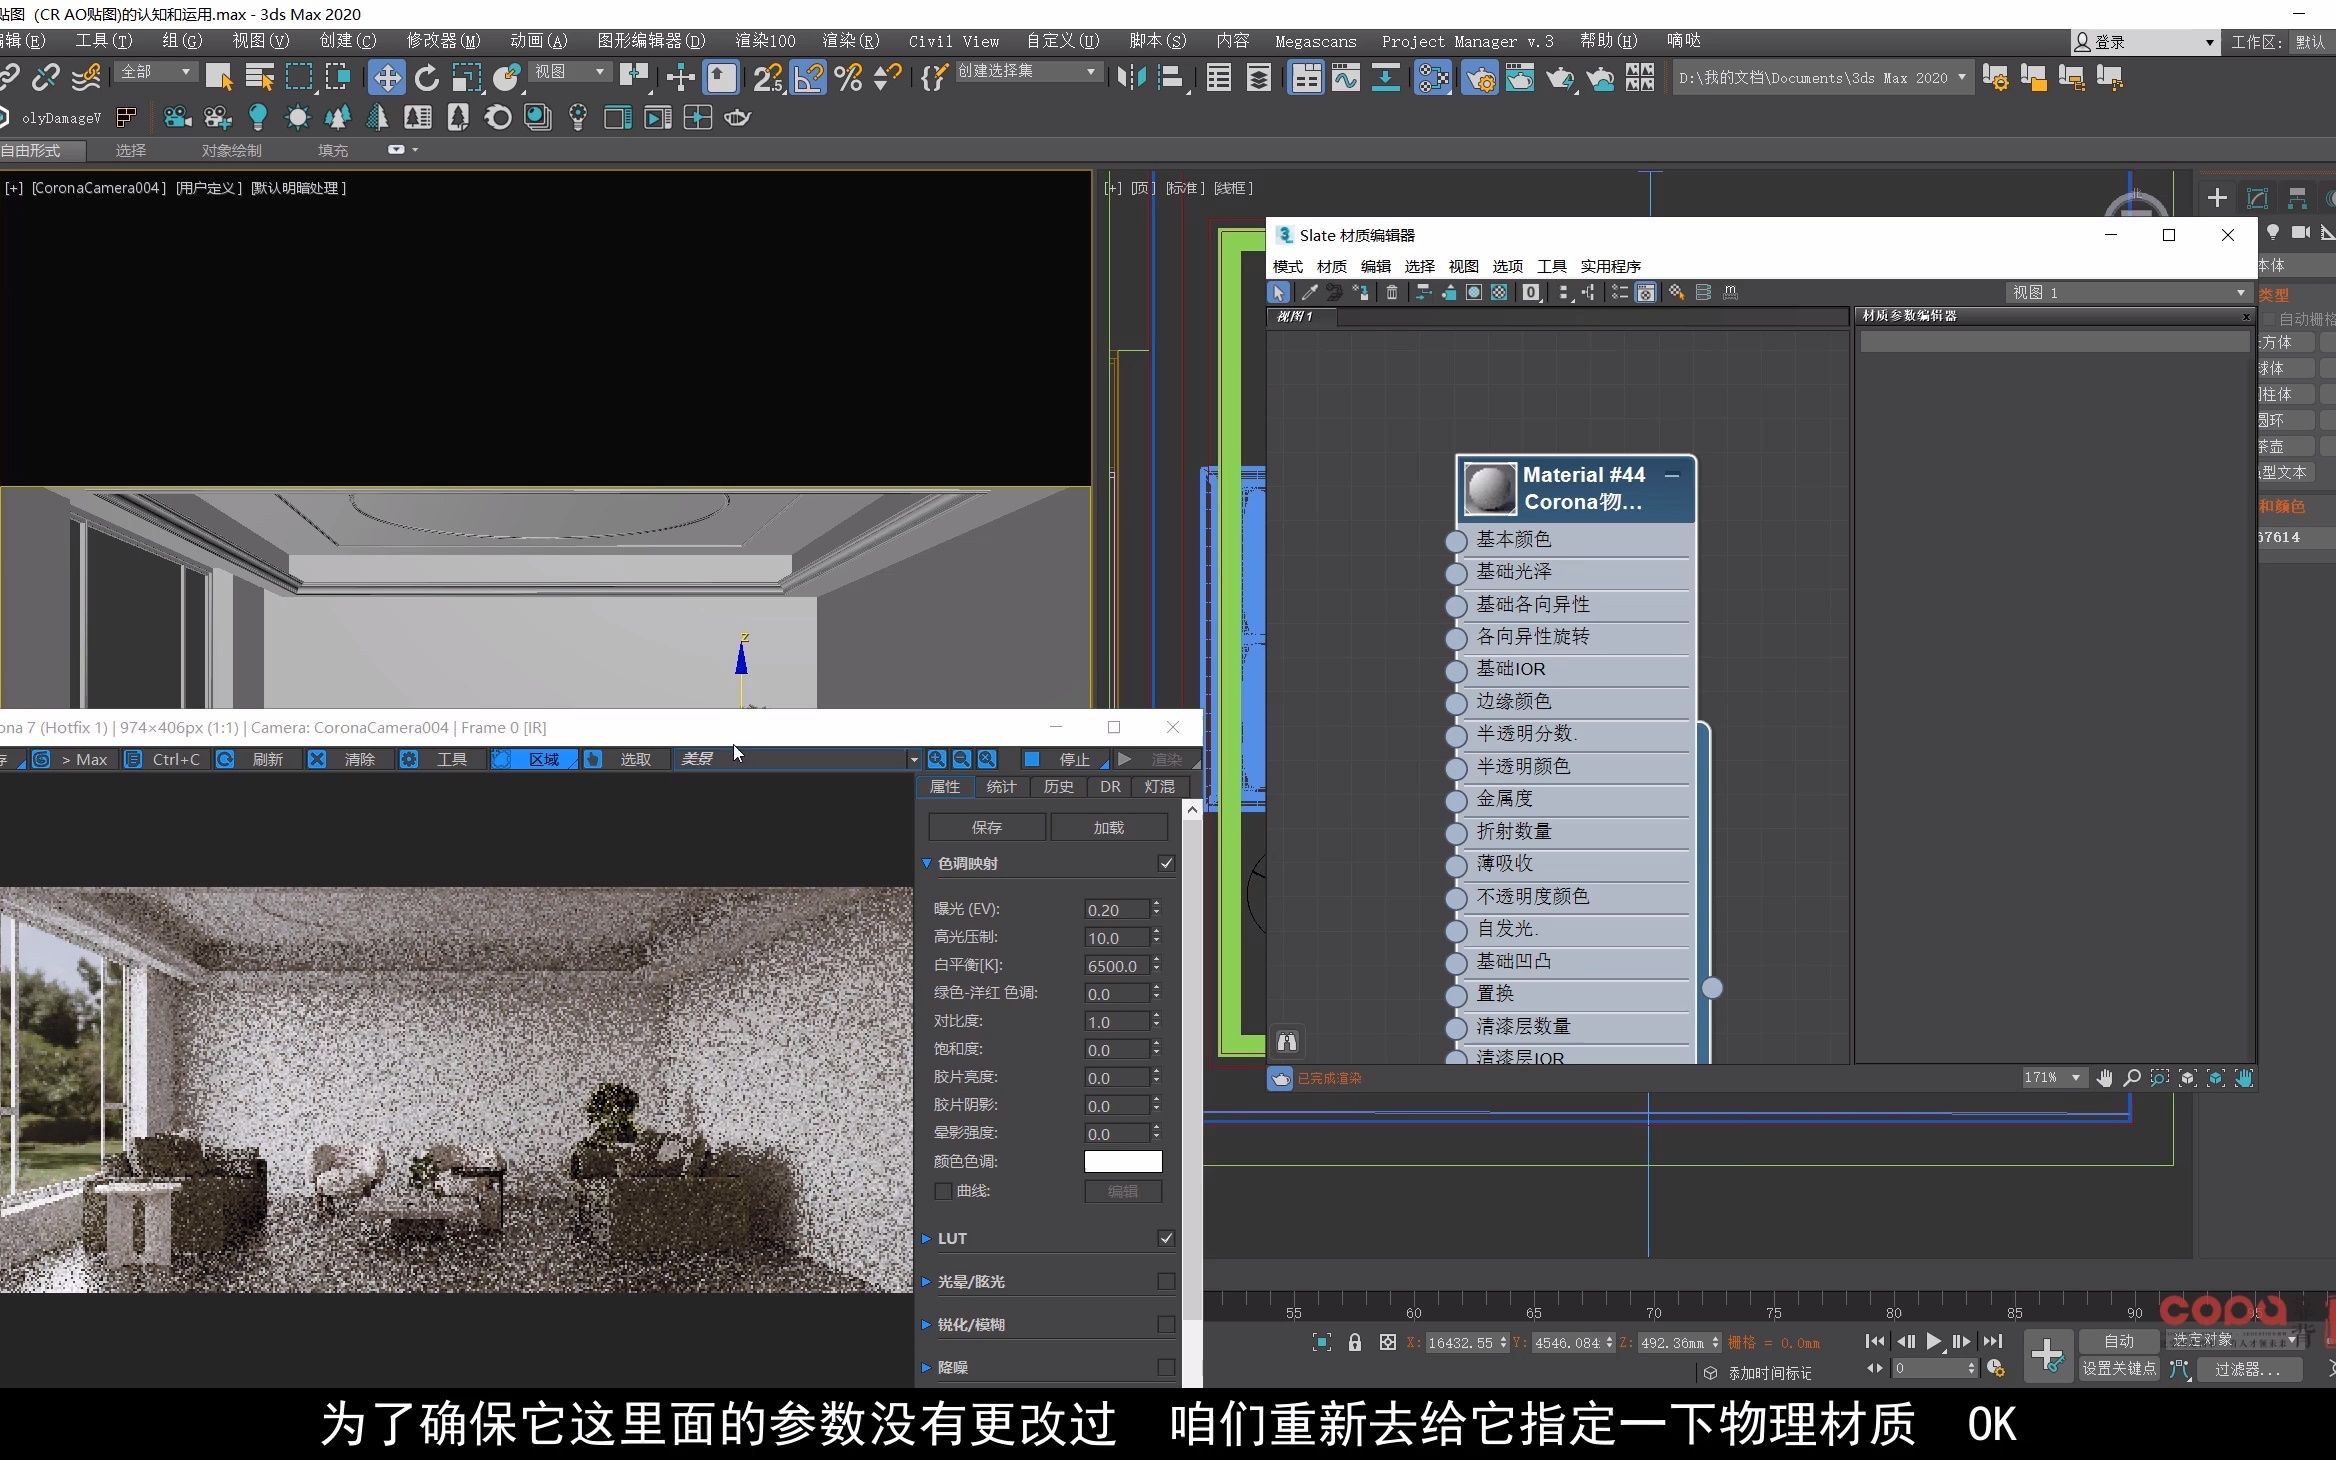
Task: Open Select by Name list tool
Action: pos(260,77)
